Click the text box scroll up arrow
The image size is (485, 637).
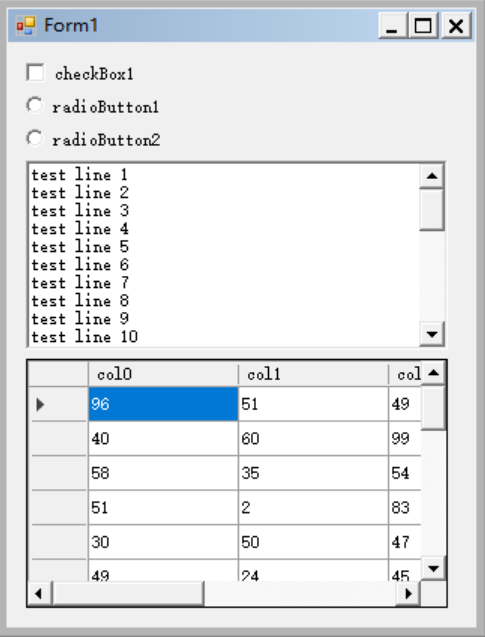click(432, 176)
